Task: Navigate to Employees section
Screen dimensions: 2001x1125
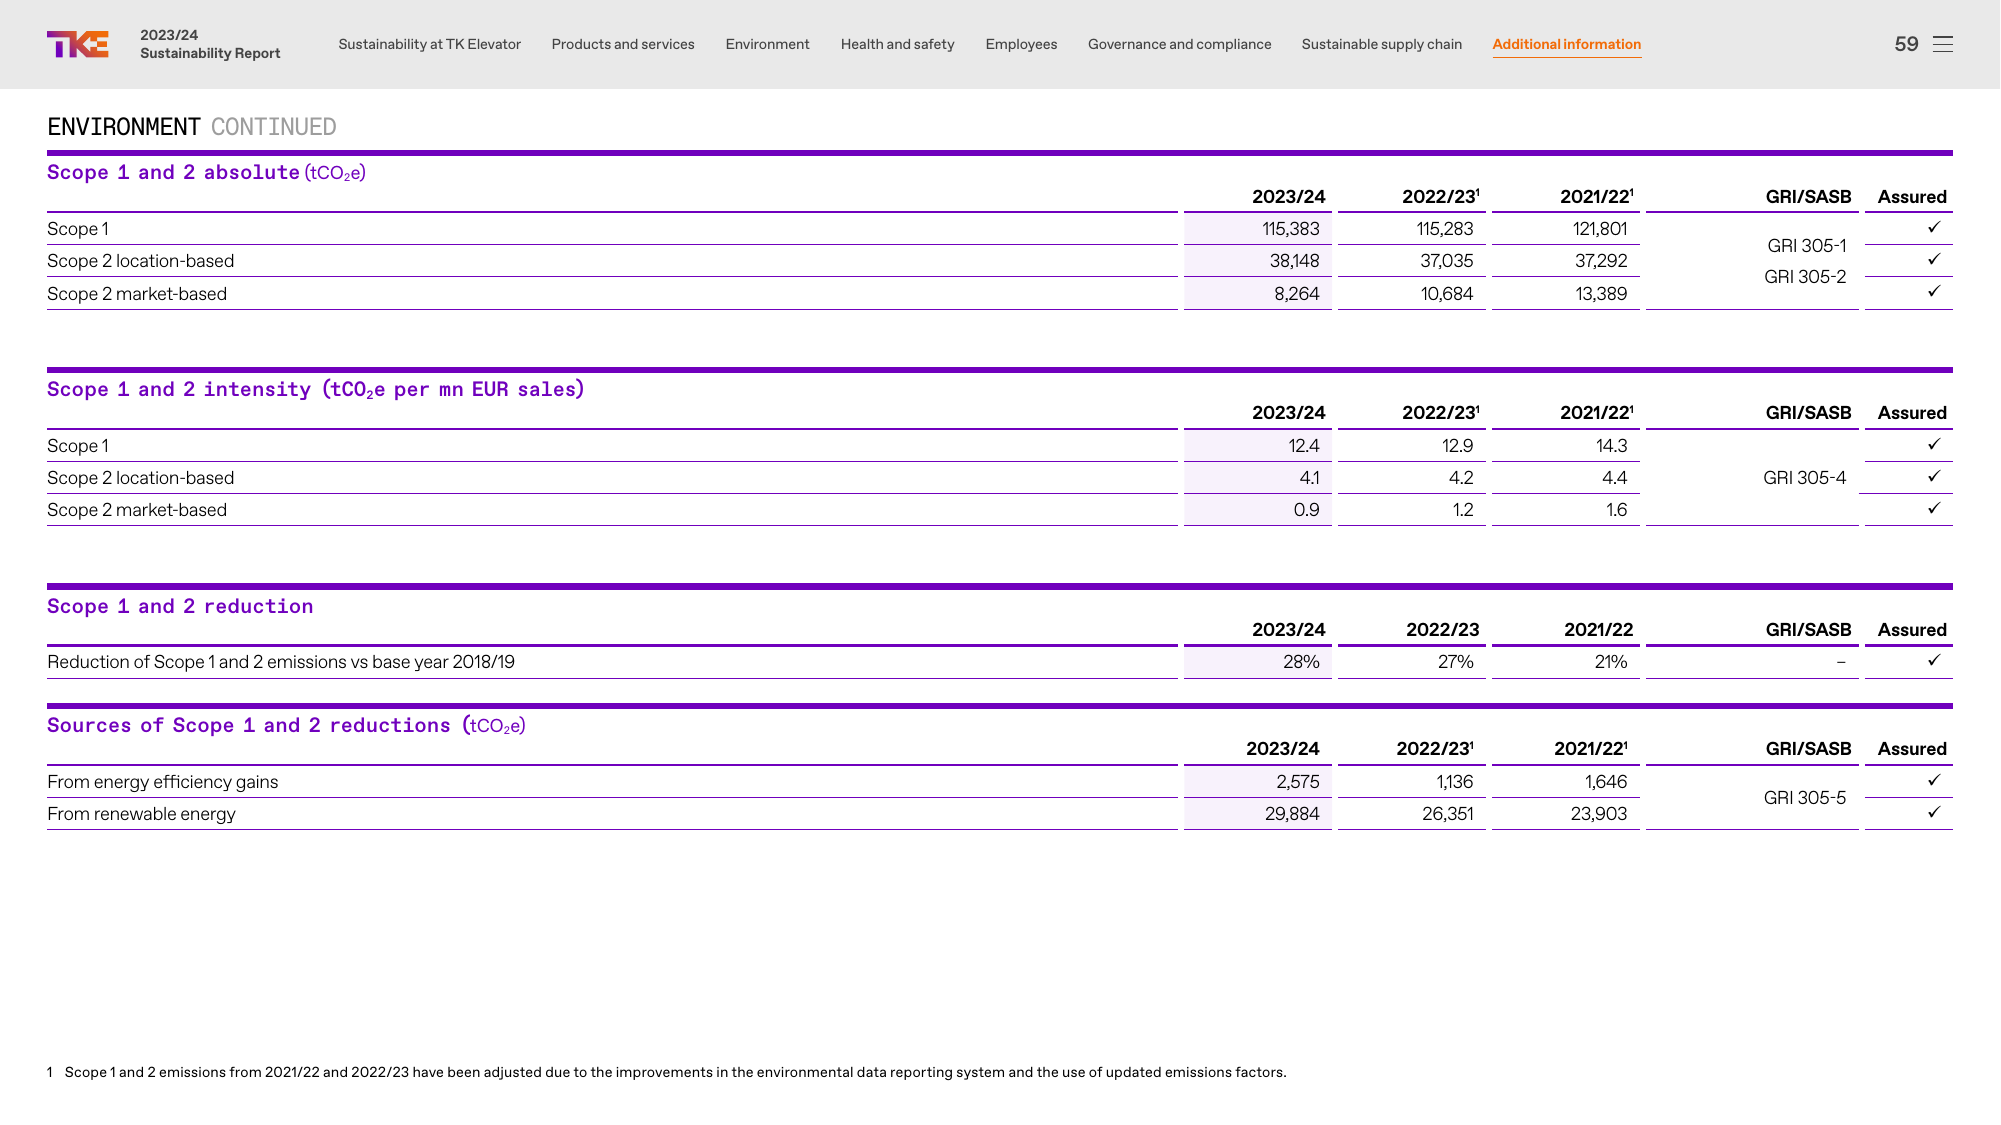Action: (1020, 44)
